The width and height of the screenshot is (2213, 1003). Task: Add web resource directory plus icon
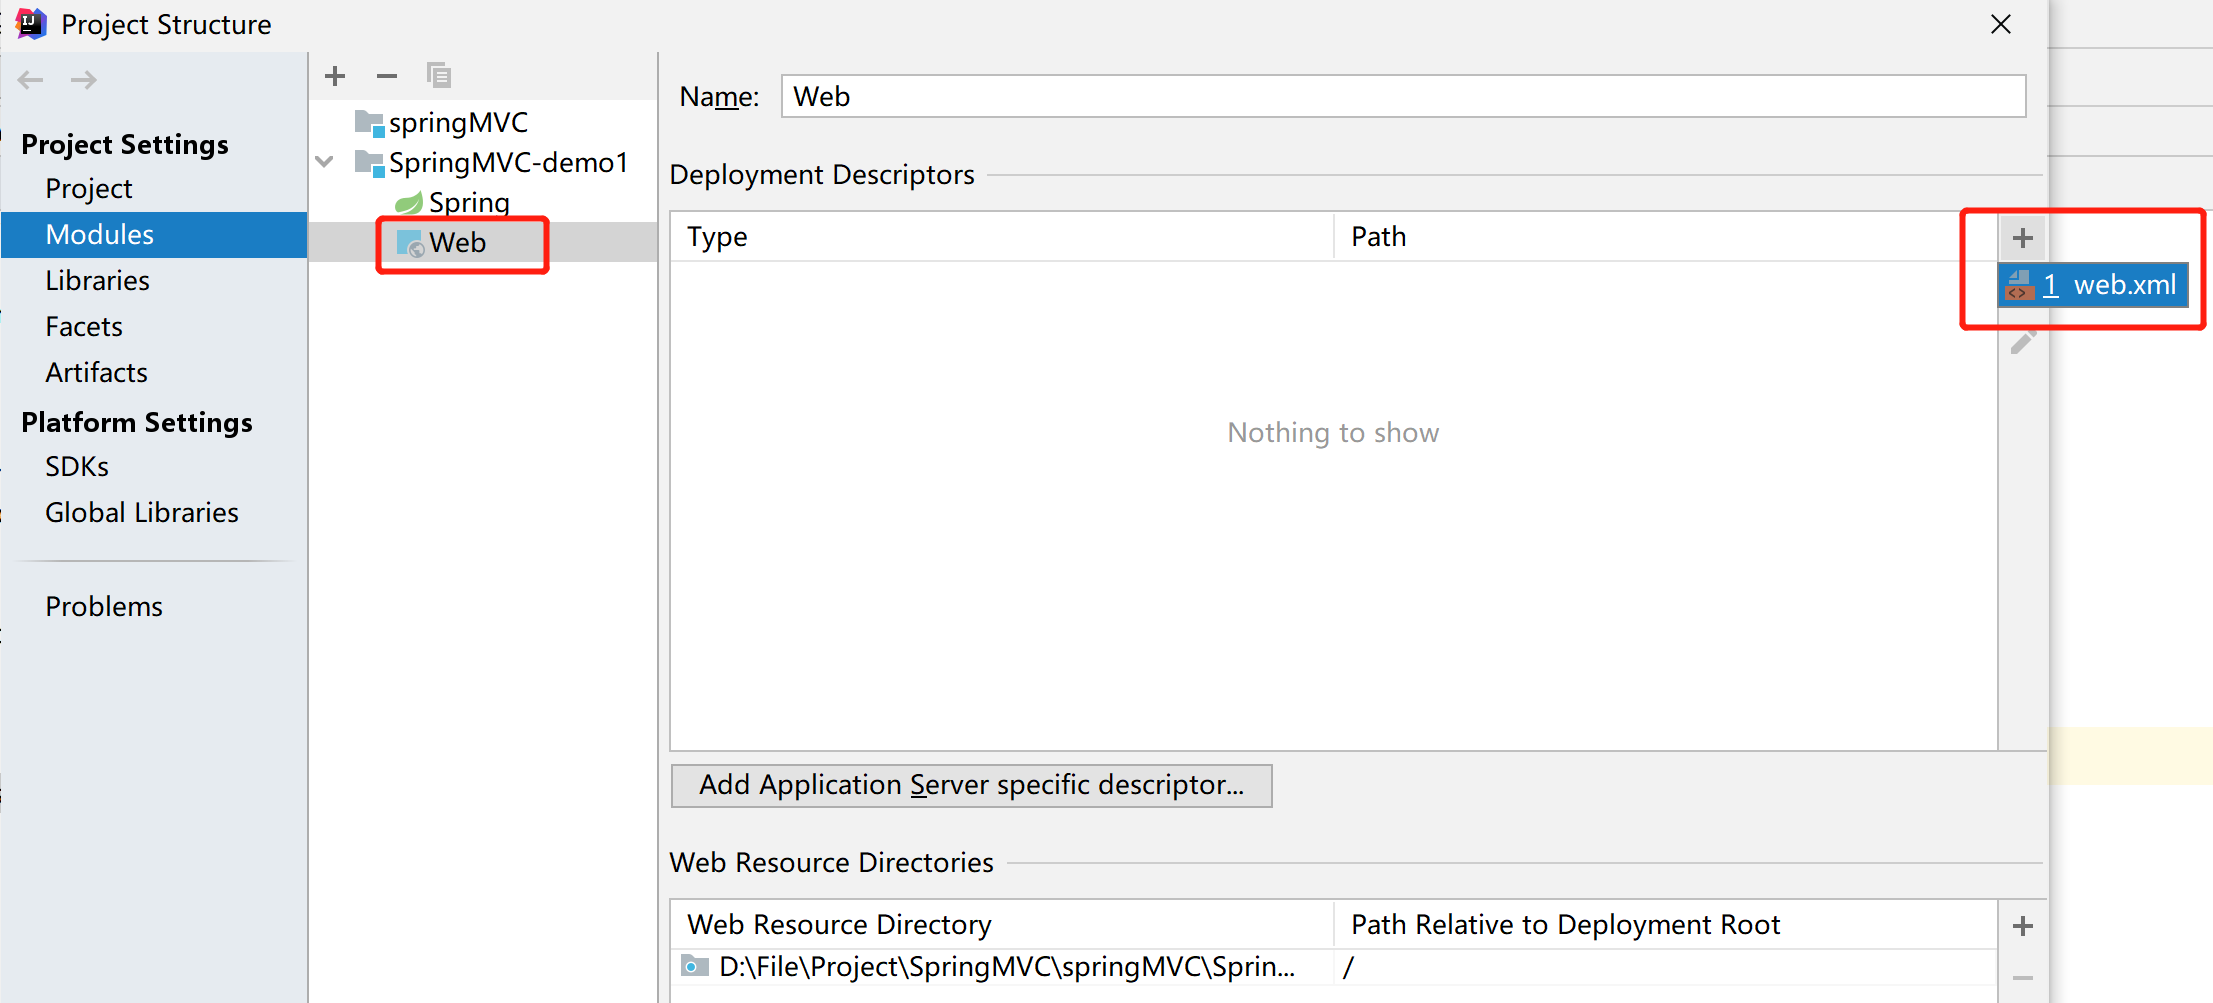pyautogui.click(x=2023, y=926)
